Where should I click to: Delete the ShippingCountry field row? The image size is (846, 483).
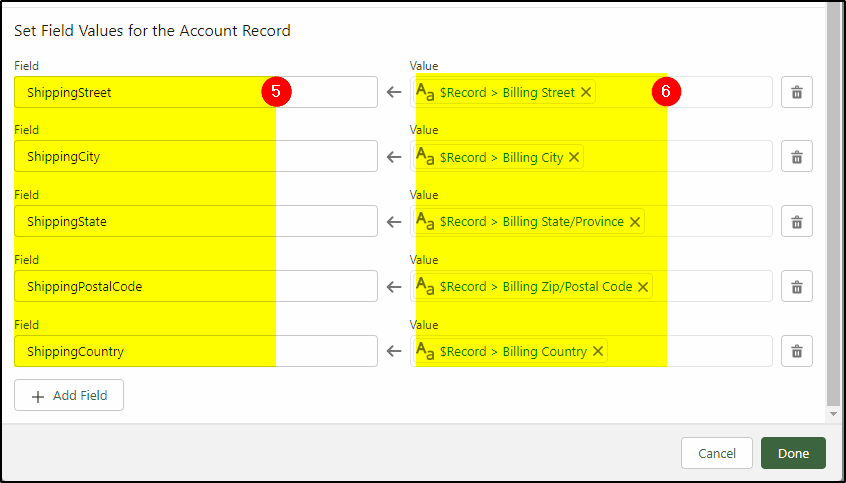click(796, 351)
